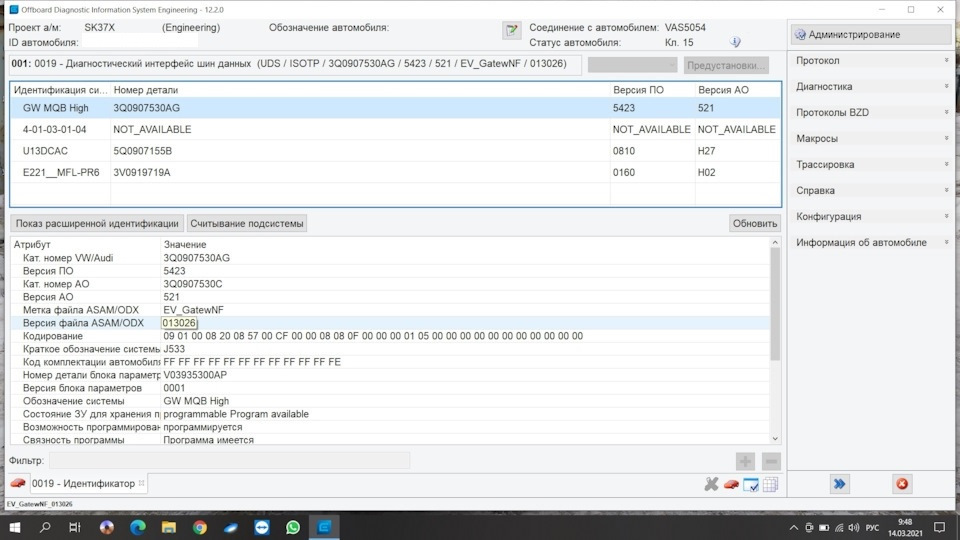Click the 3V0919719A part number cell
The image size is (960, 540).
142,173
